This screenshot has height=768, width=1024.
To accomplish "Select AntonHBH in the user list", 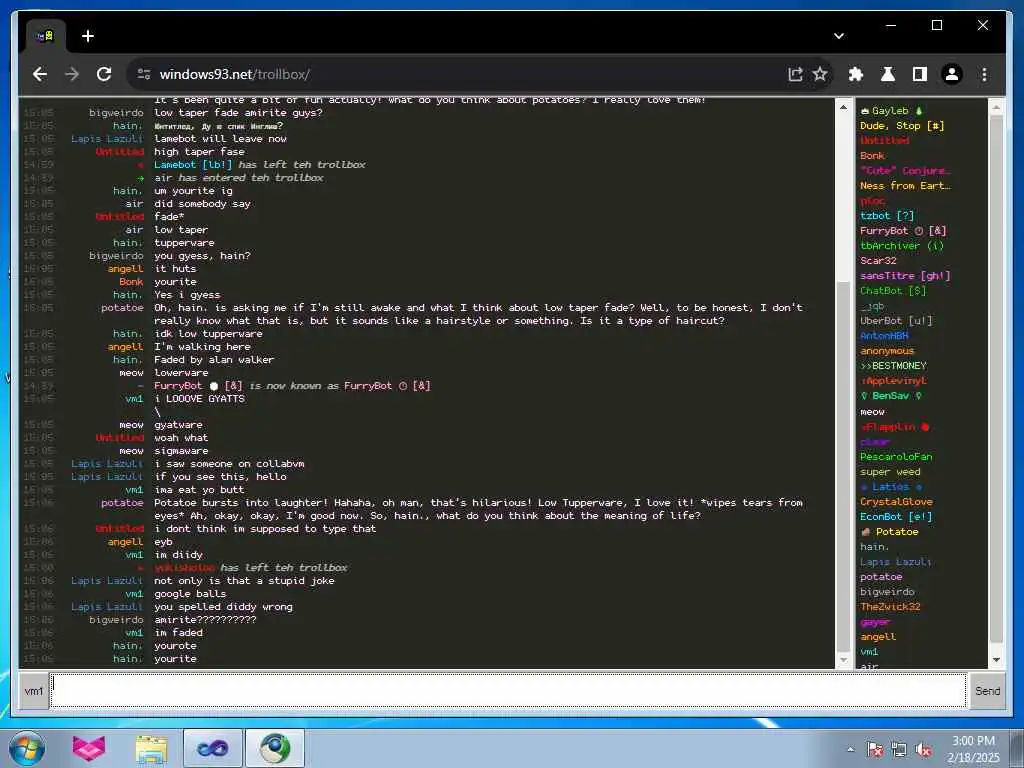I will pos(884,336).
